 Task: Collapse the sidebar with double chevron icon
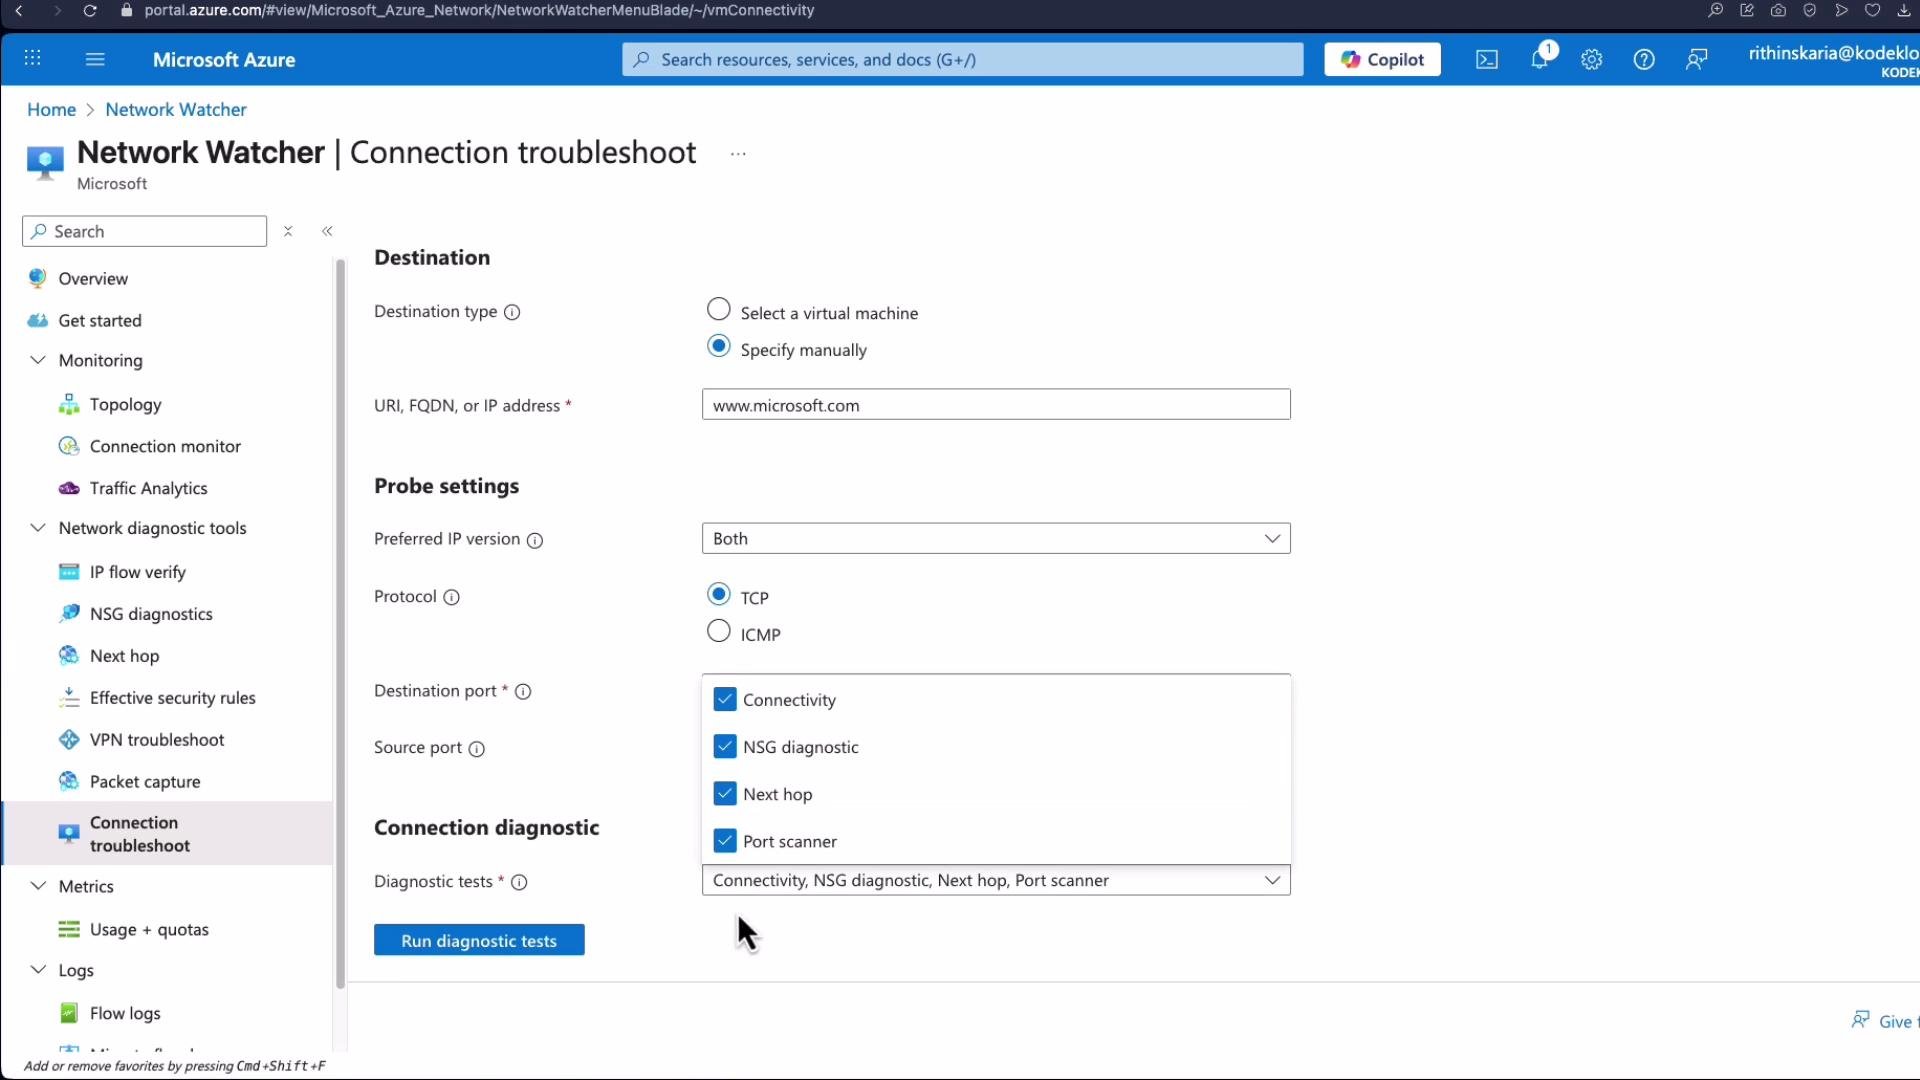[327, 231]
